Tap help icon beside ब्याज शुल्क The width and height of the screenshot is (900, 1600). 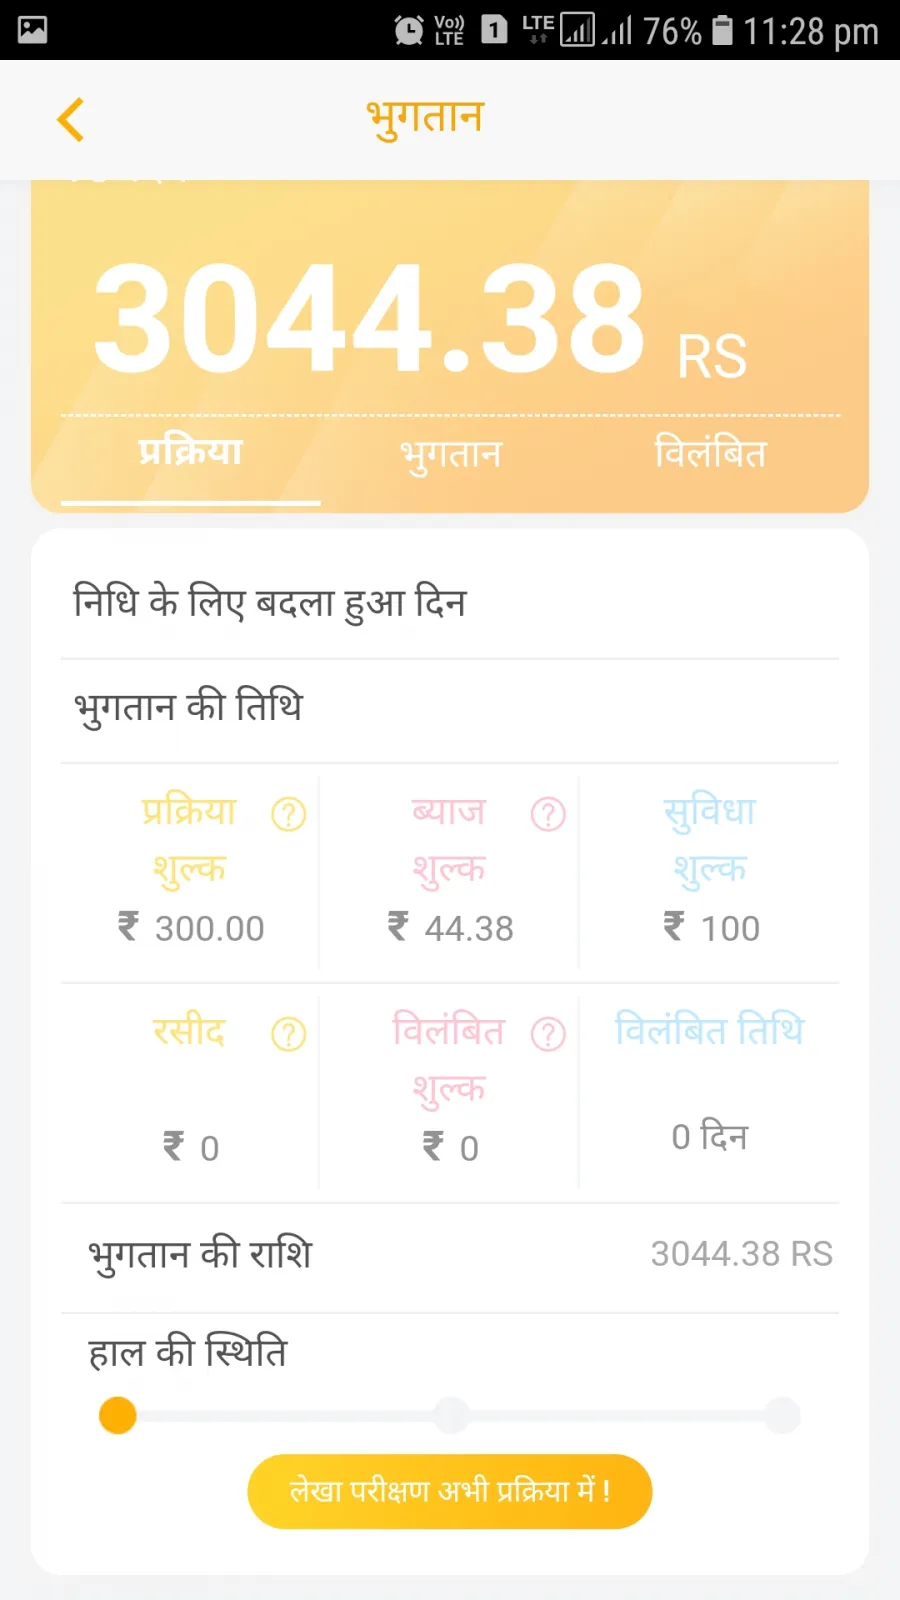(548, 814)
